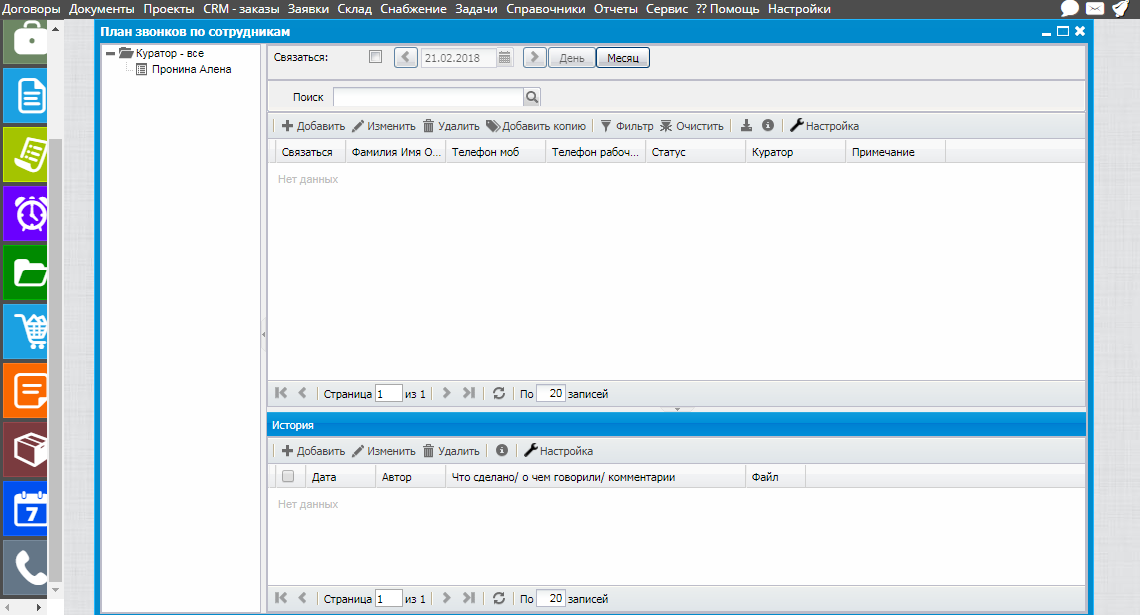
Task: Click the info icon in call plan toolbar
Action: click(x=768, y=126)
